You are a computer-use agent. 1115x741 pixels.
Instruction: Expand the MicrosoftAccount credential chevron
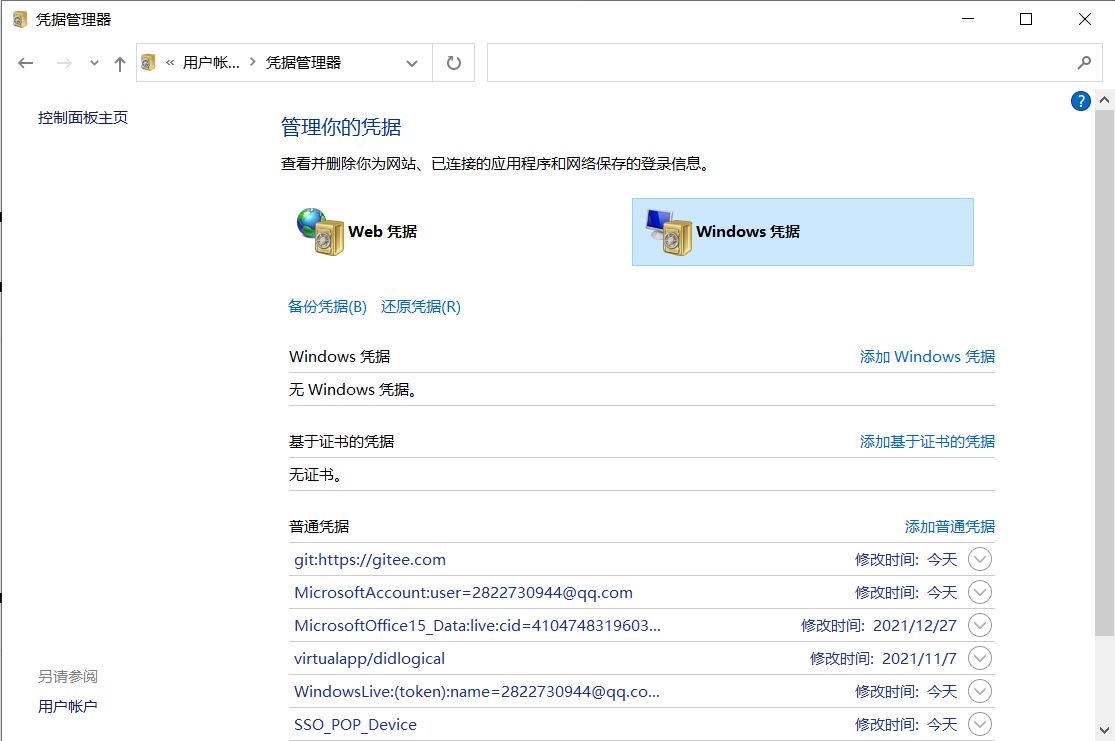coord(980,592)
